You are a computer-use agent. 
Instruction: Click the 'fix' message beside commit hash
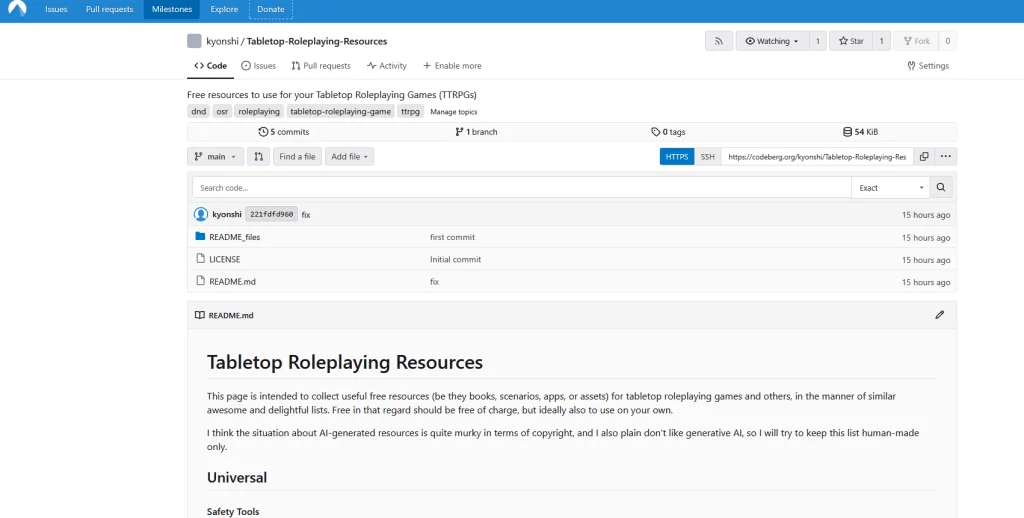[306, 215]
